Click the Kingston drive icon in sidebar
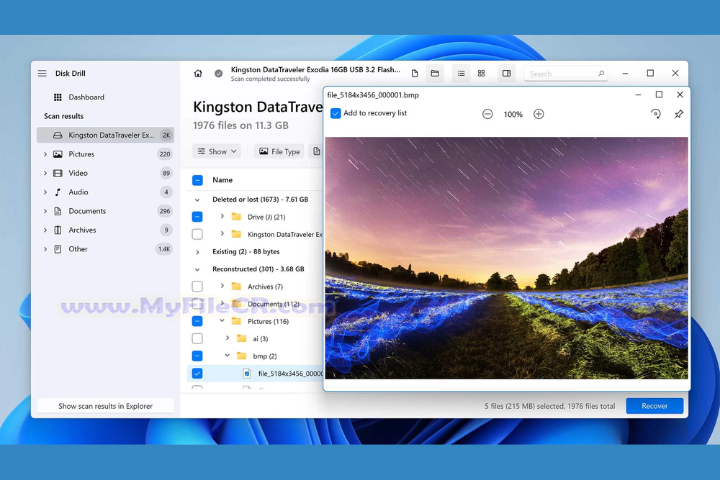Image resolution: width=720 pixels, height=480 pixels. click(x=57, y=135)
